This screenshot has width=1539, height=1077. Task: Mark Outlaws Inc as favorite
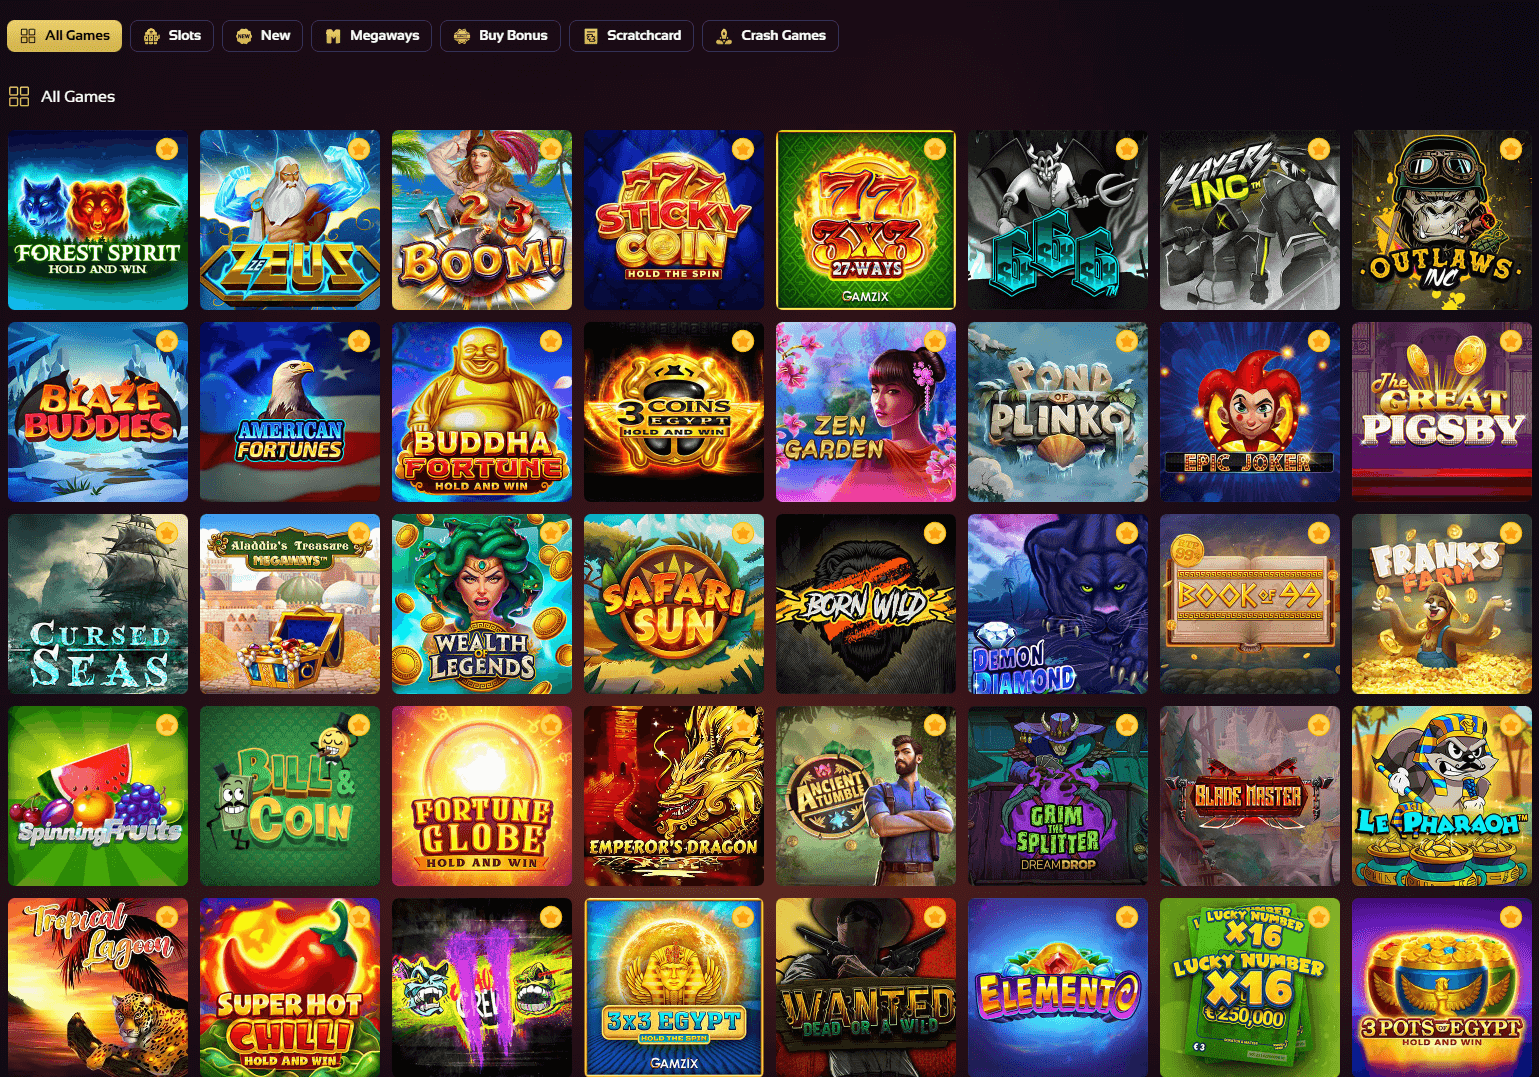coord(1511,149)
